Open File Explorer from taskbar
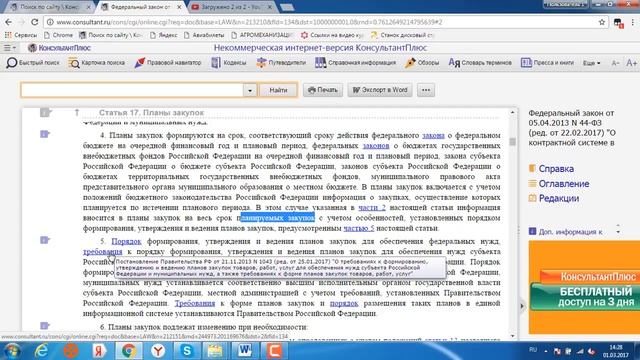Screen dimensions: 640x360 click(216, 351)
